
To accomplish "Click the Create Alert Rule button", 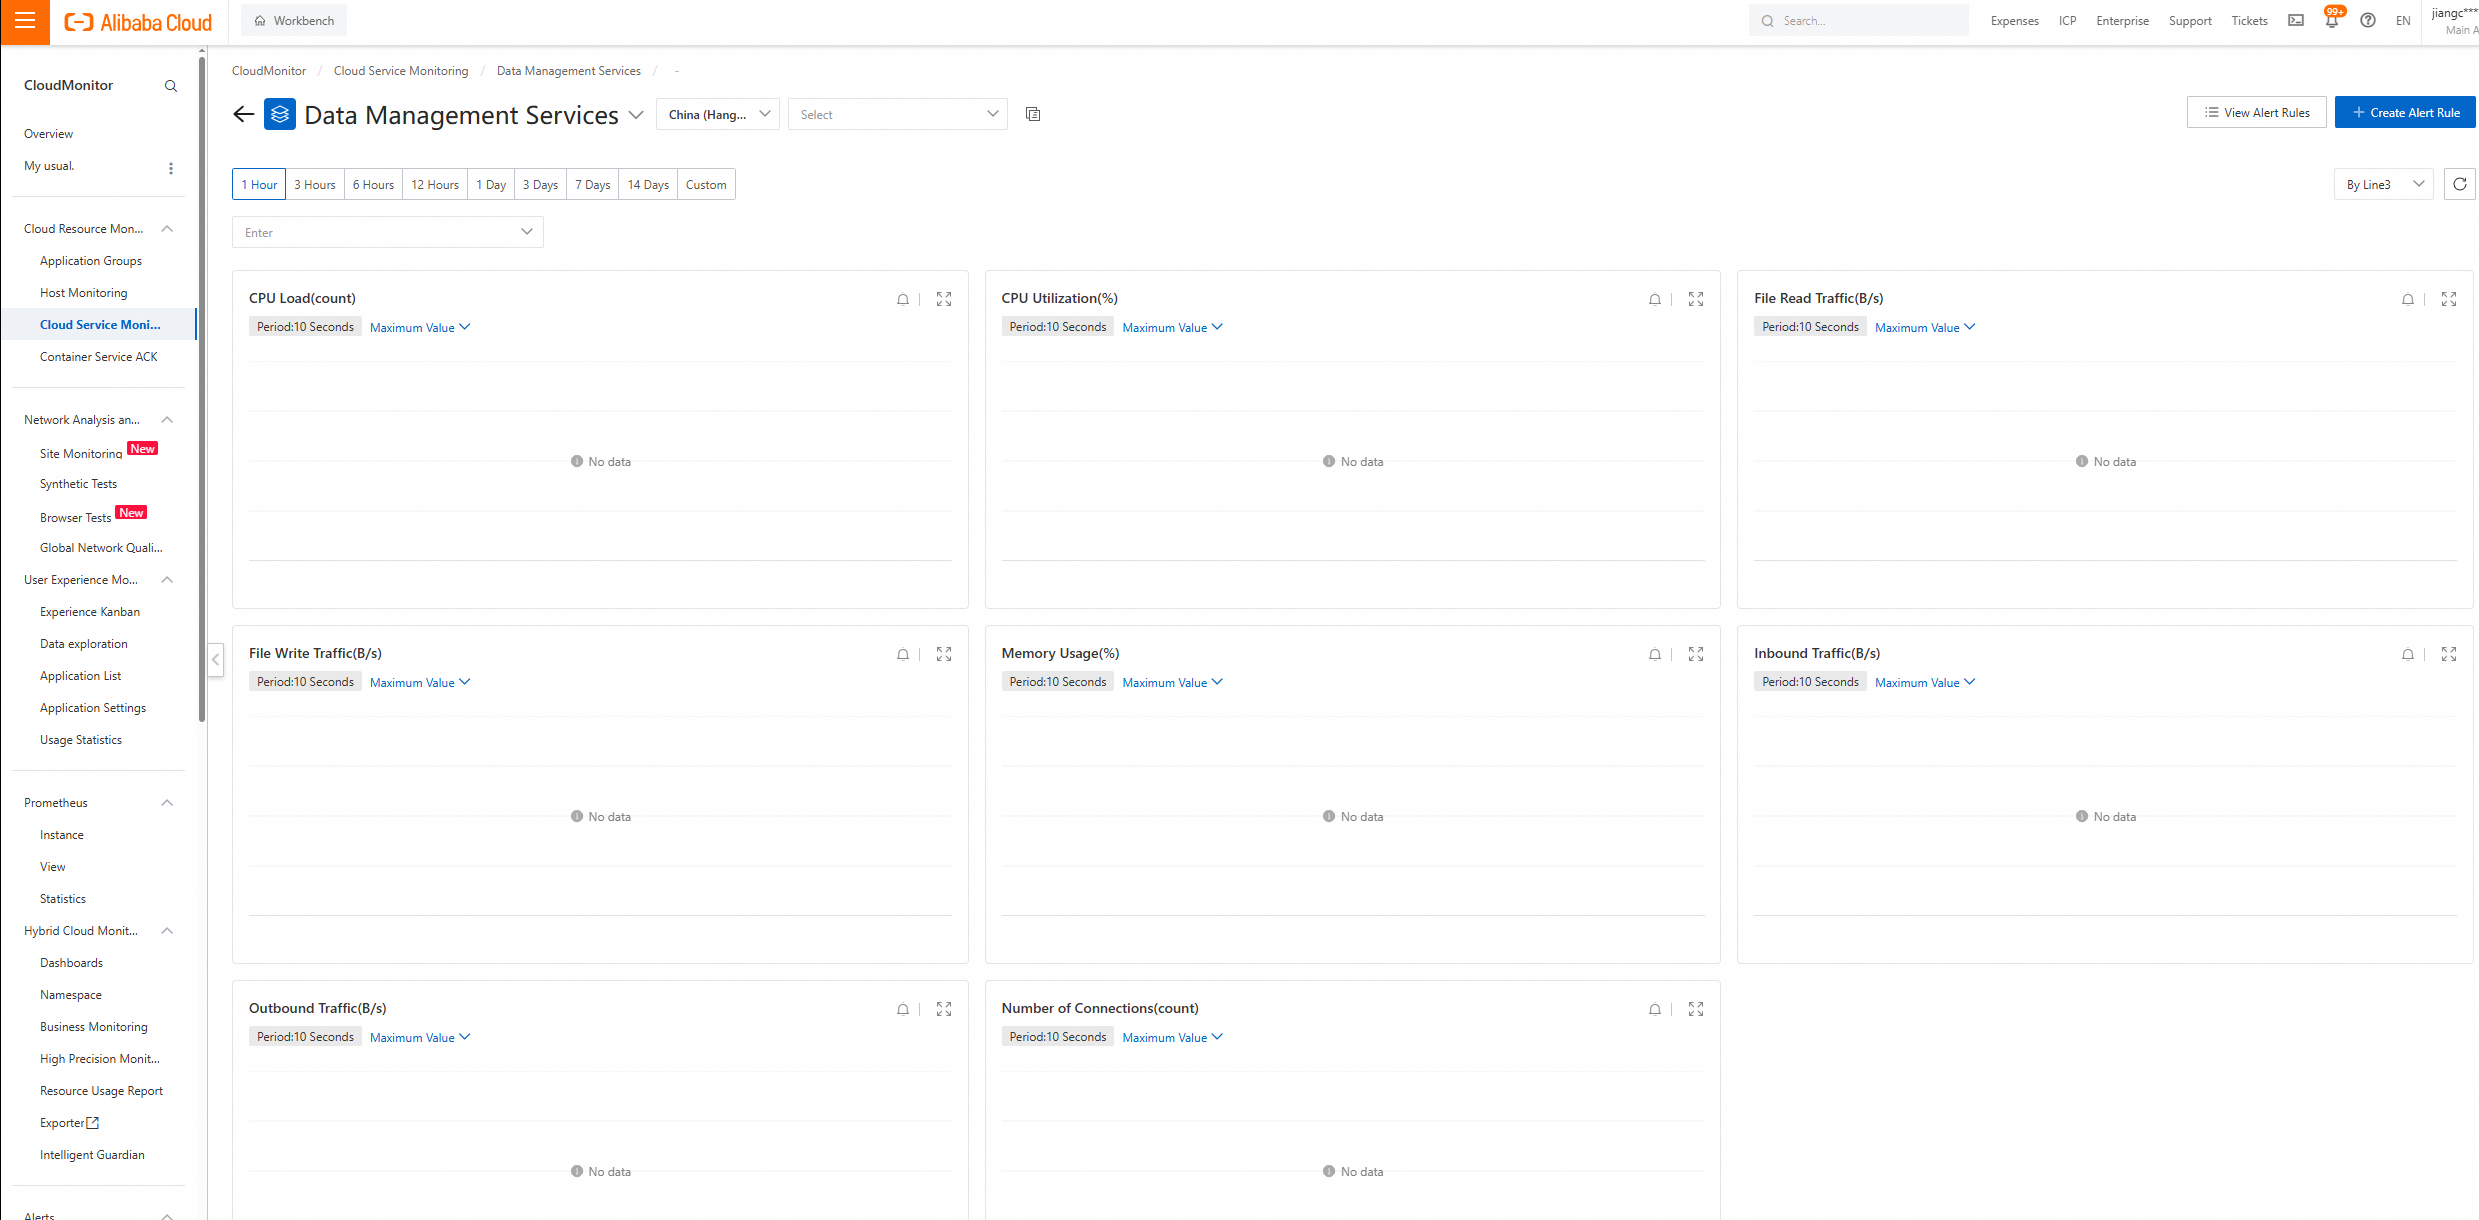I will point(2405,113).
